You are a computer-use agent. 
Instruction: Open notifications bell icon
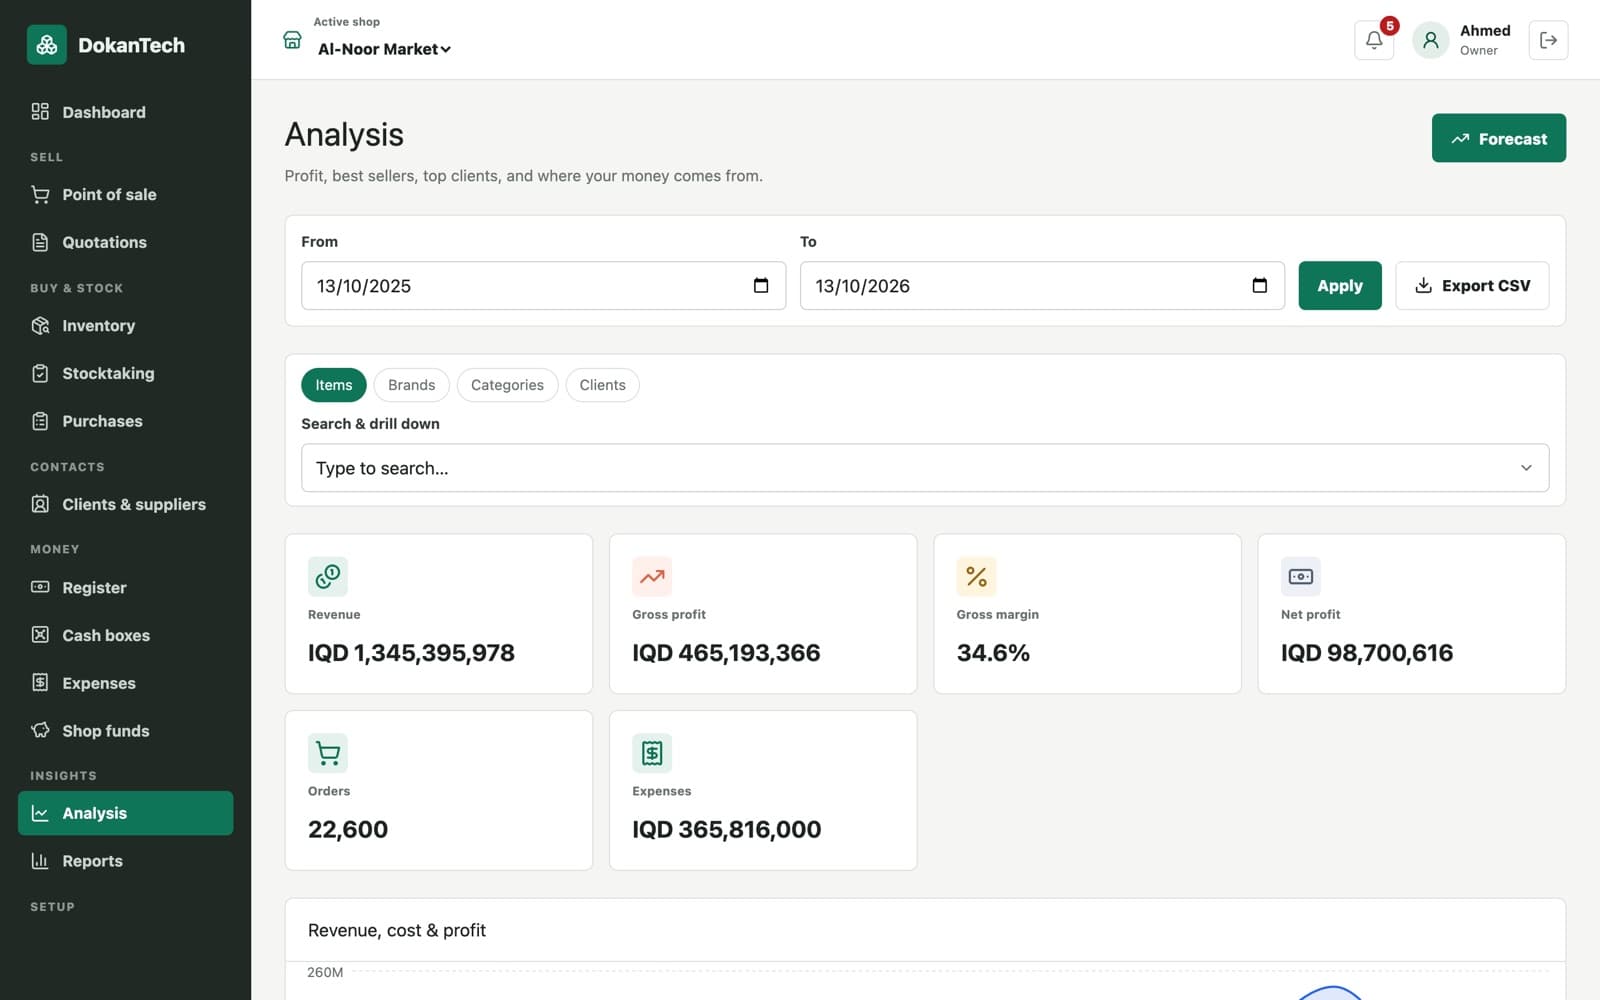pos(1374,40)
